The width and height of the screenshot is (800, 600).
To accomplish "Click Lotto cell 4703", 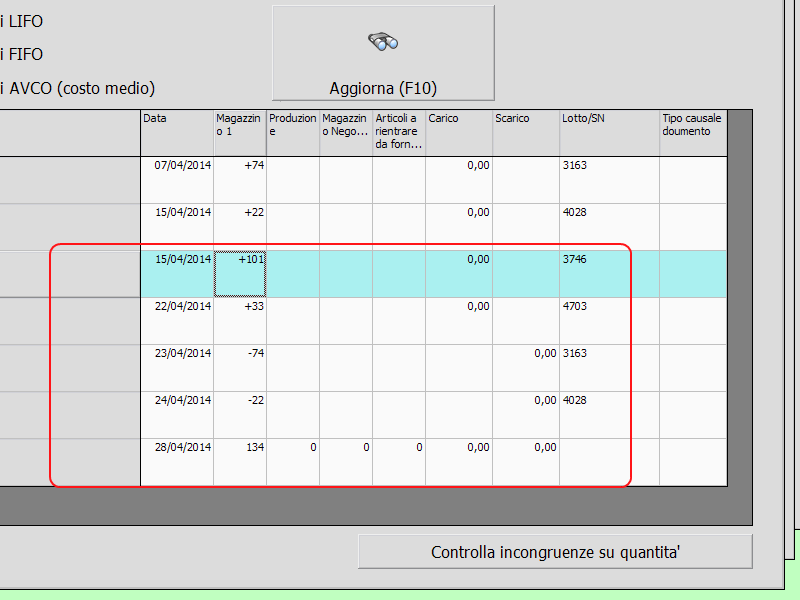I will [x=609, y=321].
